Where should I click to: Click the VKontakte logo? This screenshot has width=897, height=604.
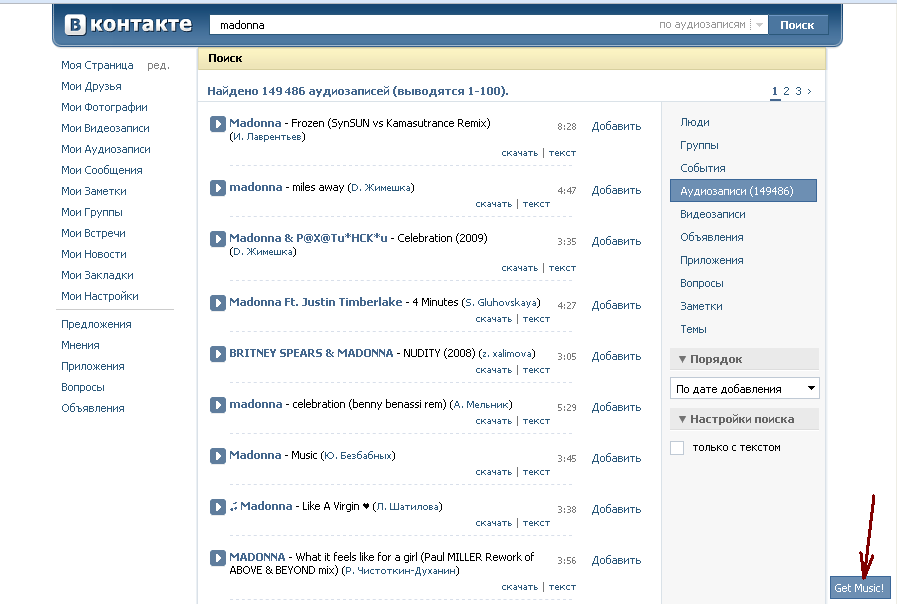pyautogui.click(x=128, y=25)
